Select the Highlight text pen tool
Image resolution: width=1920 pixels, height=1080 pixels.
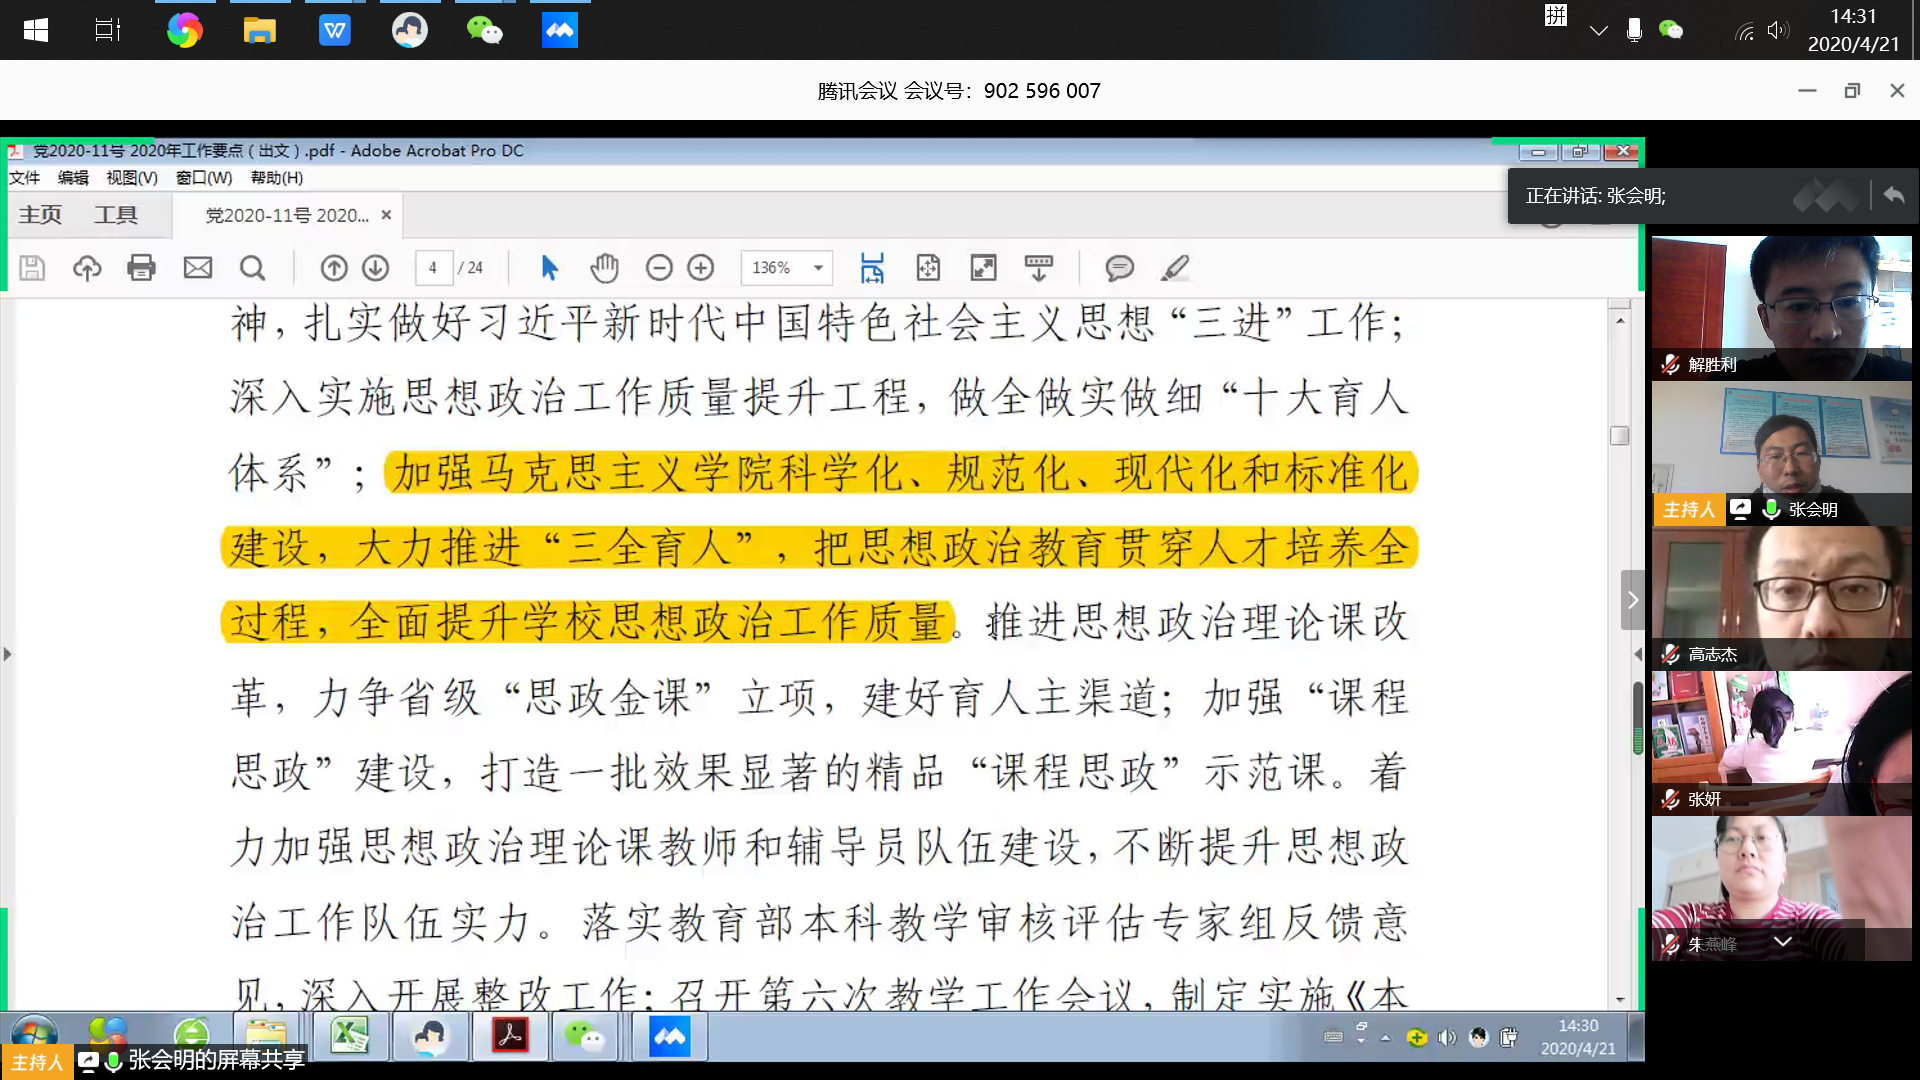1175,268
